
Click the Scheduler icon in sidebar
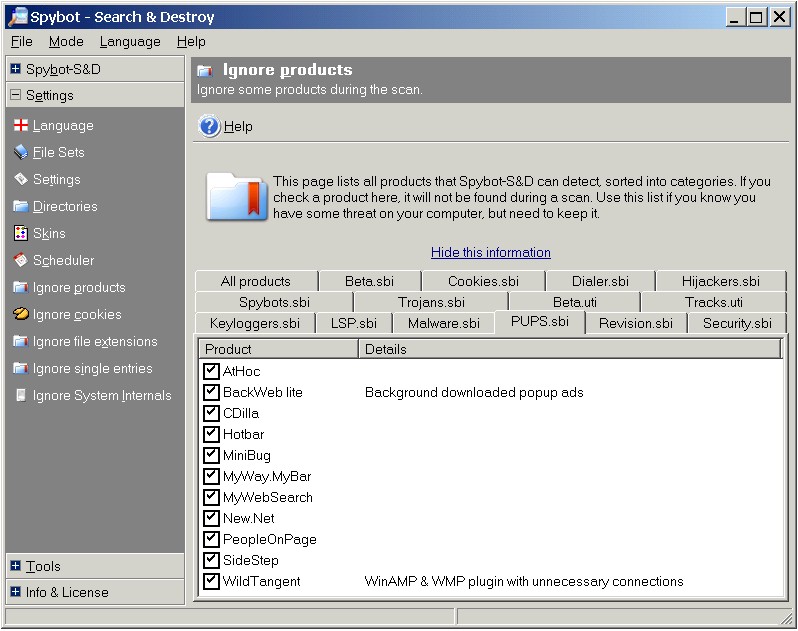click(20, 260)
